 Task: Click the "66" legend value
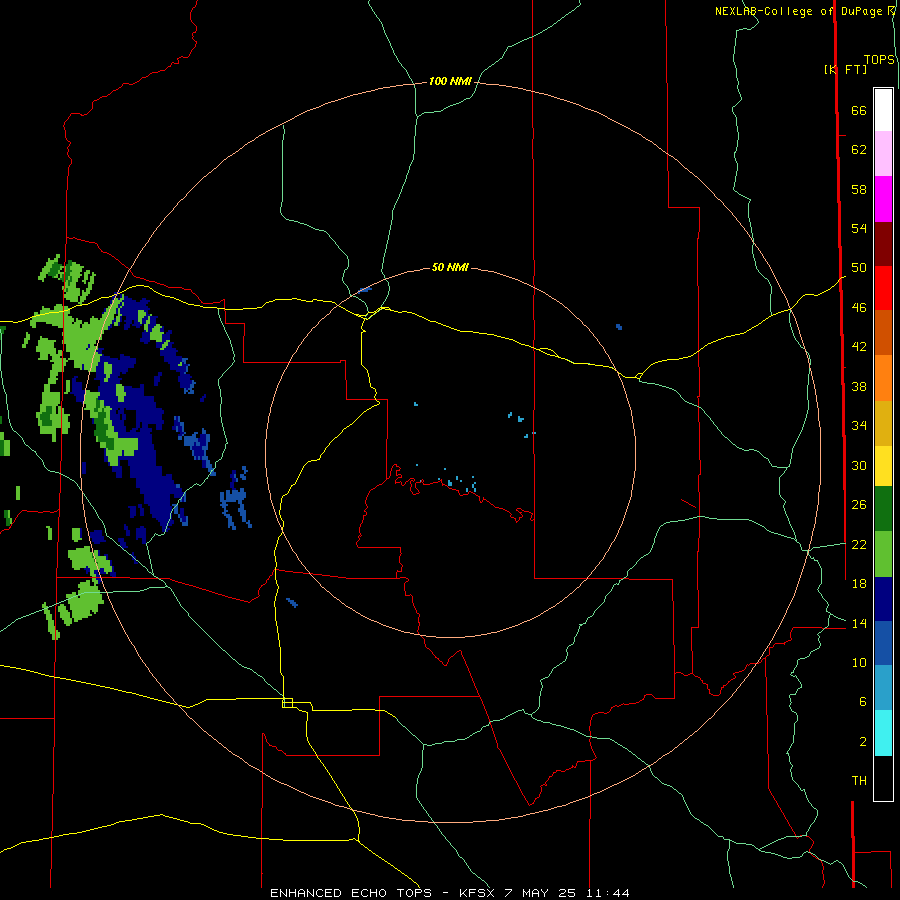pos(859,110)
